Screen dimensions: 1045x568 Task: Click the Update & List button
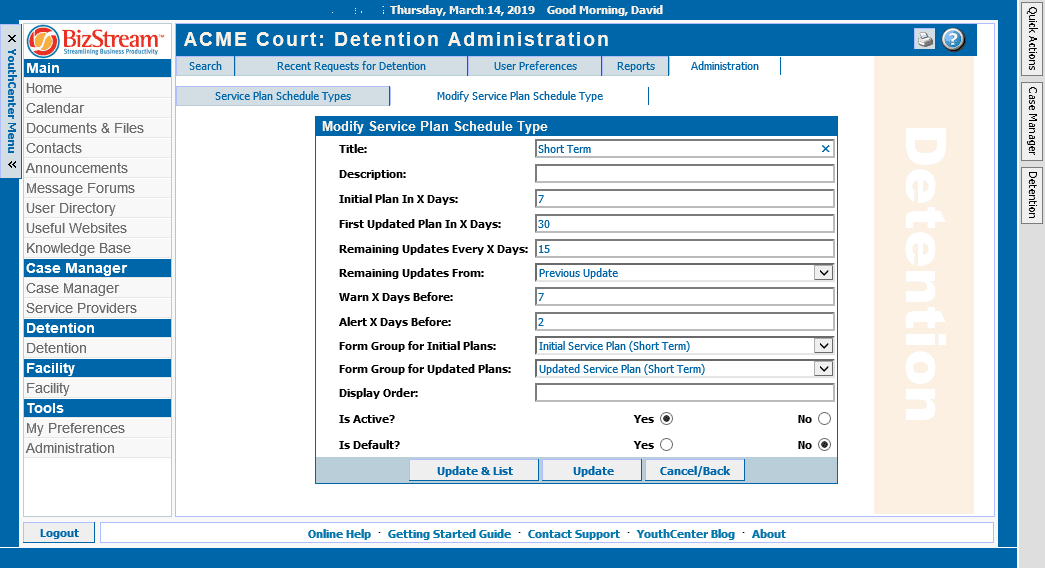475,471
